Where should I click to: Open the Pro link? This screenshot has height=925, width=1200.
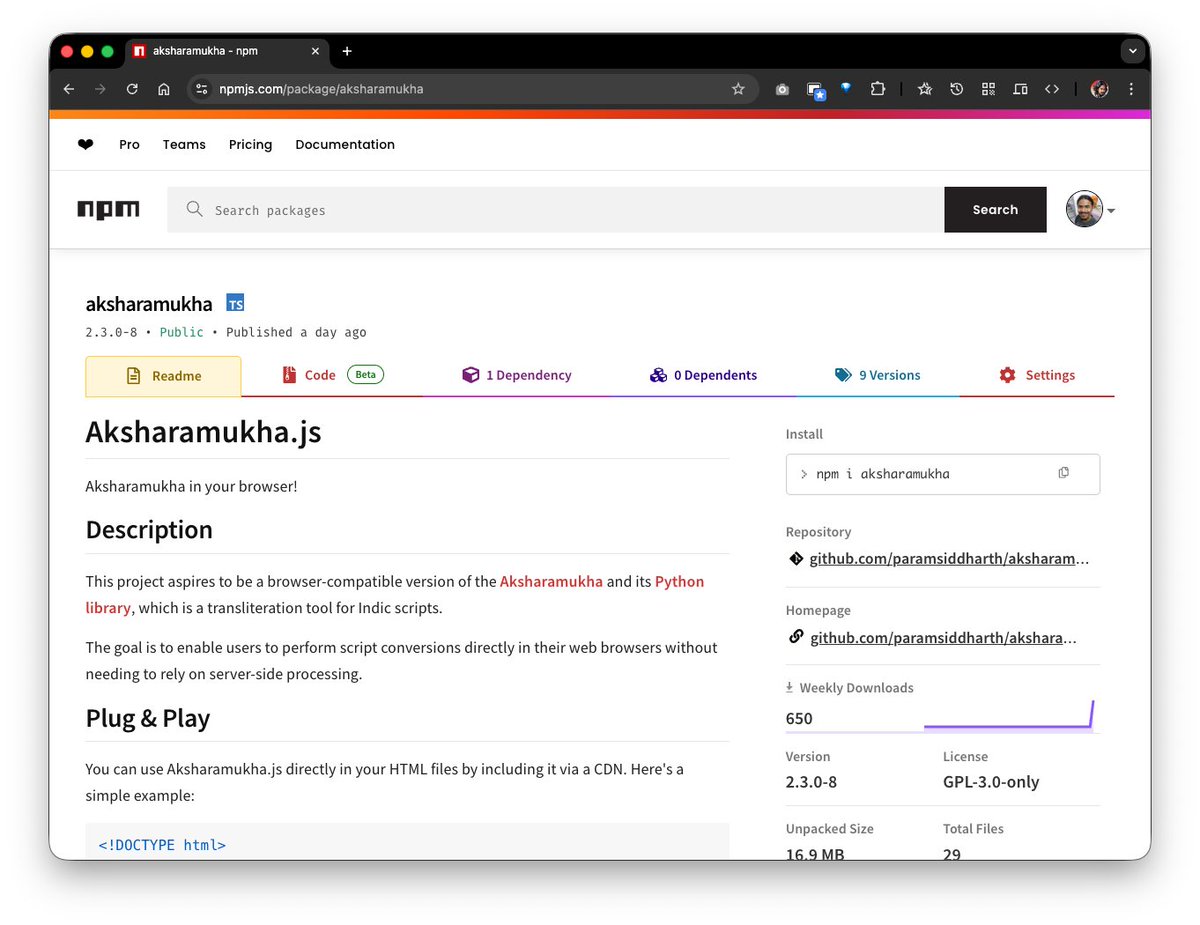pos(129,145)
